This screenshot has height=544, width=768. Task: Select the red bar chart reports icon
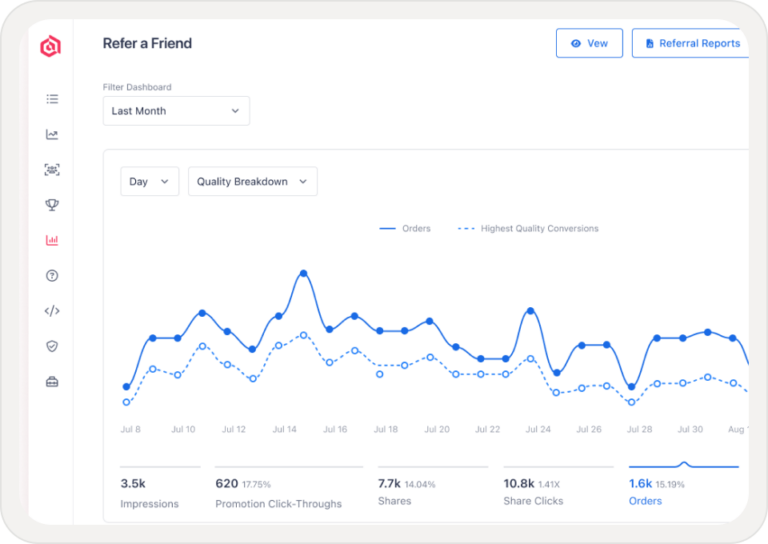(x=52, y=240)
